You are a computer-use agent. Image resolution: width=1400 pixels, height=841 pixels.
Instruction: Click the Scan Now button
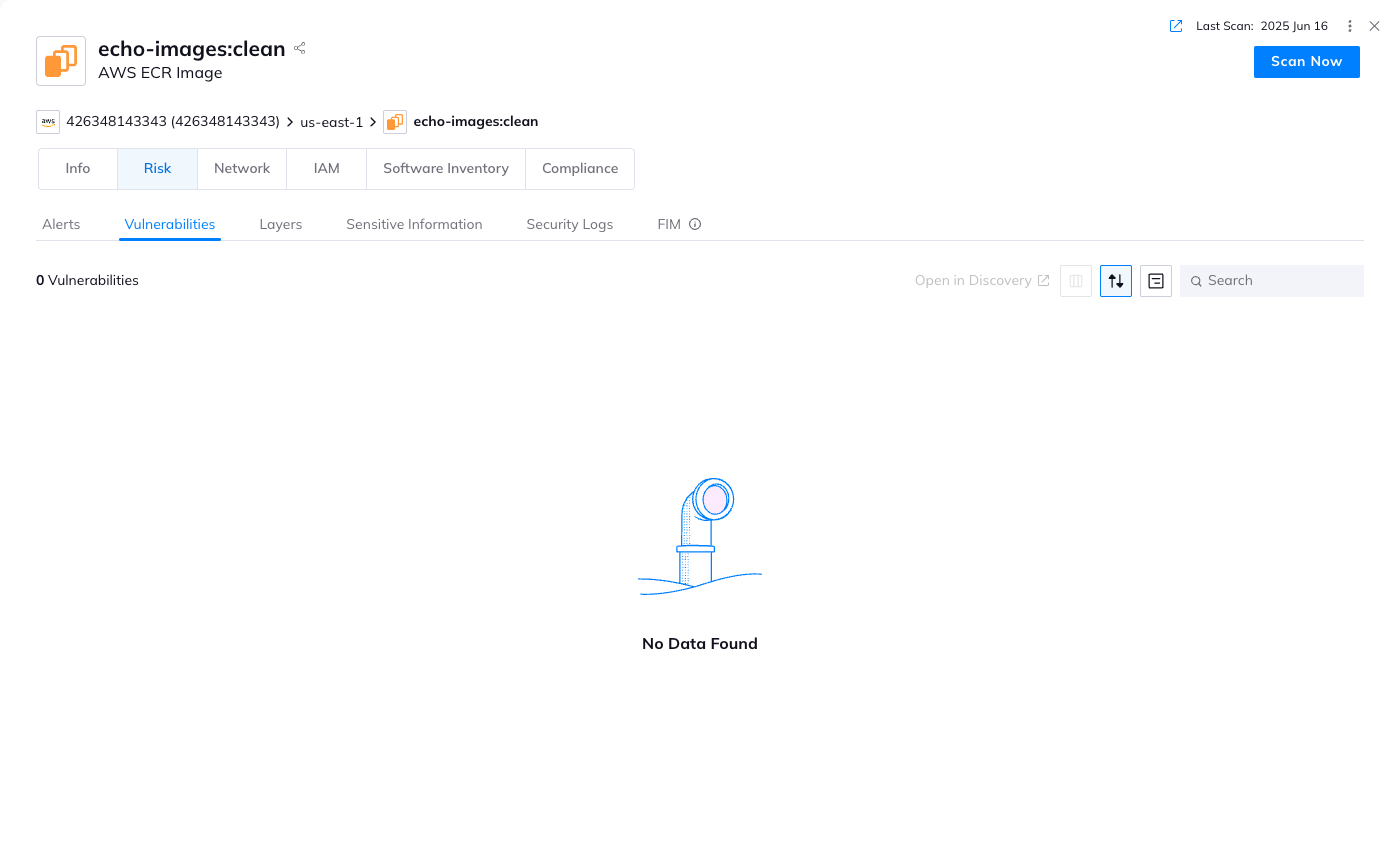(1306, 61)
